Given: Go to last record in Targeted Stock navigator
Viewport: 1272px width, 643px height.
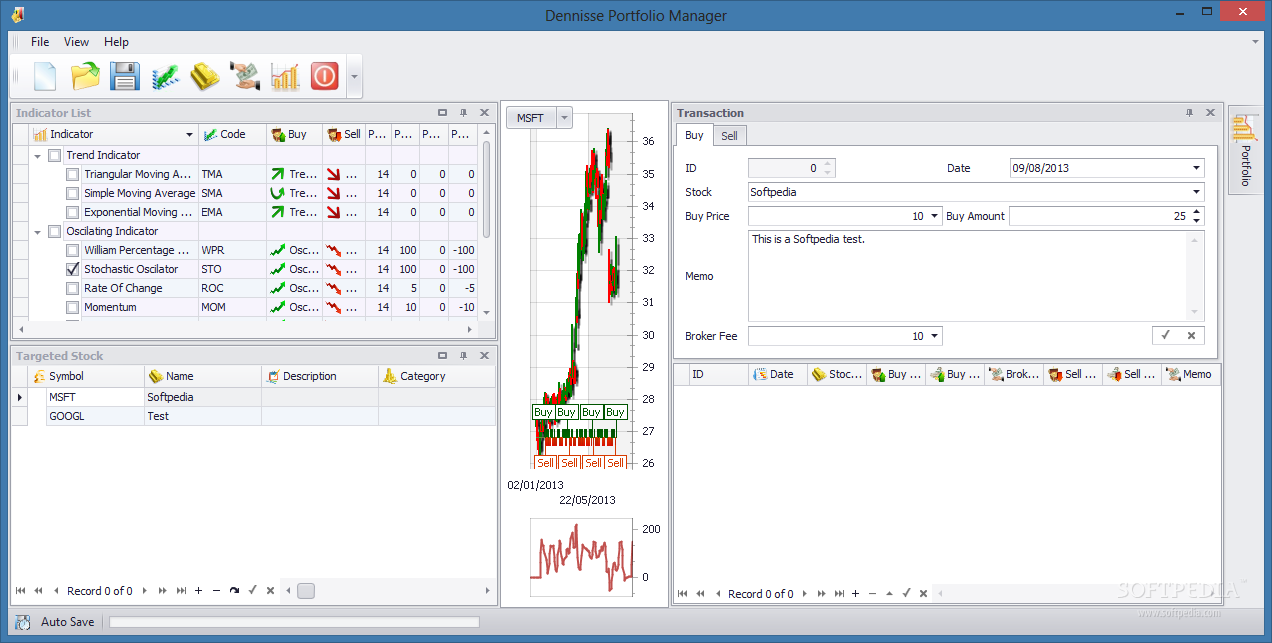Looking at the screenshot, I should point(181,591).
